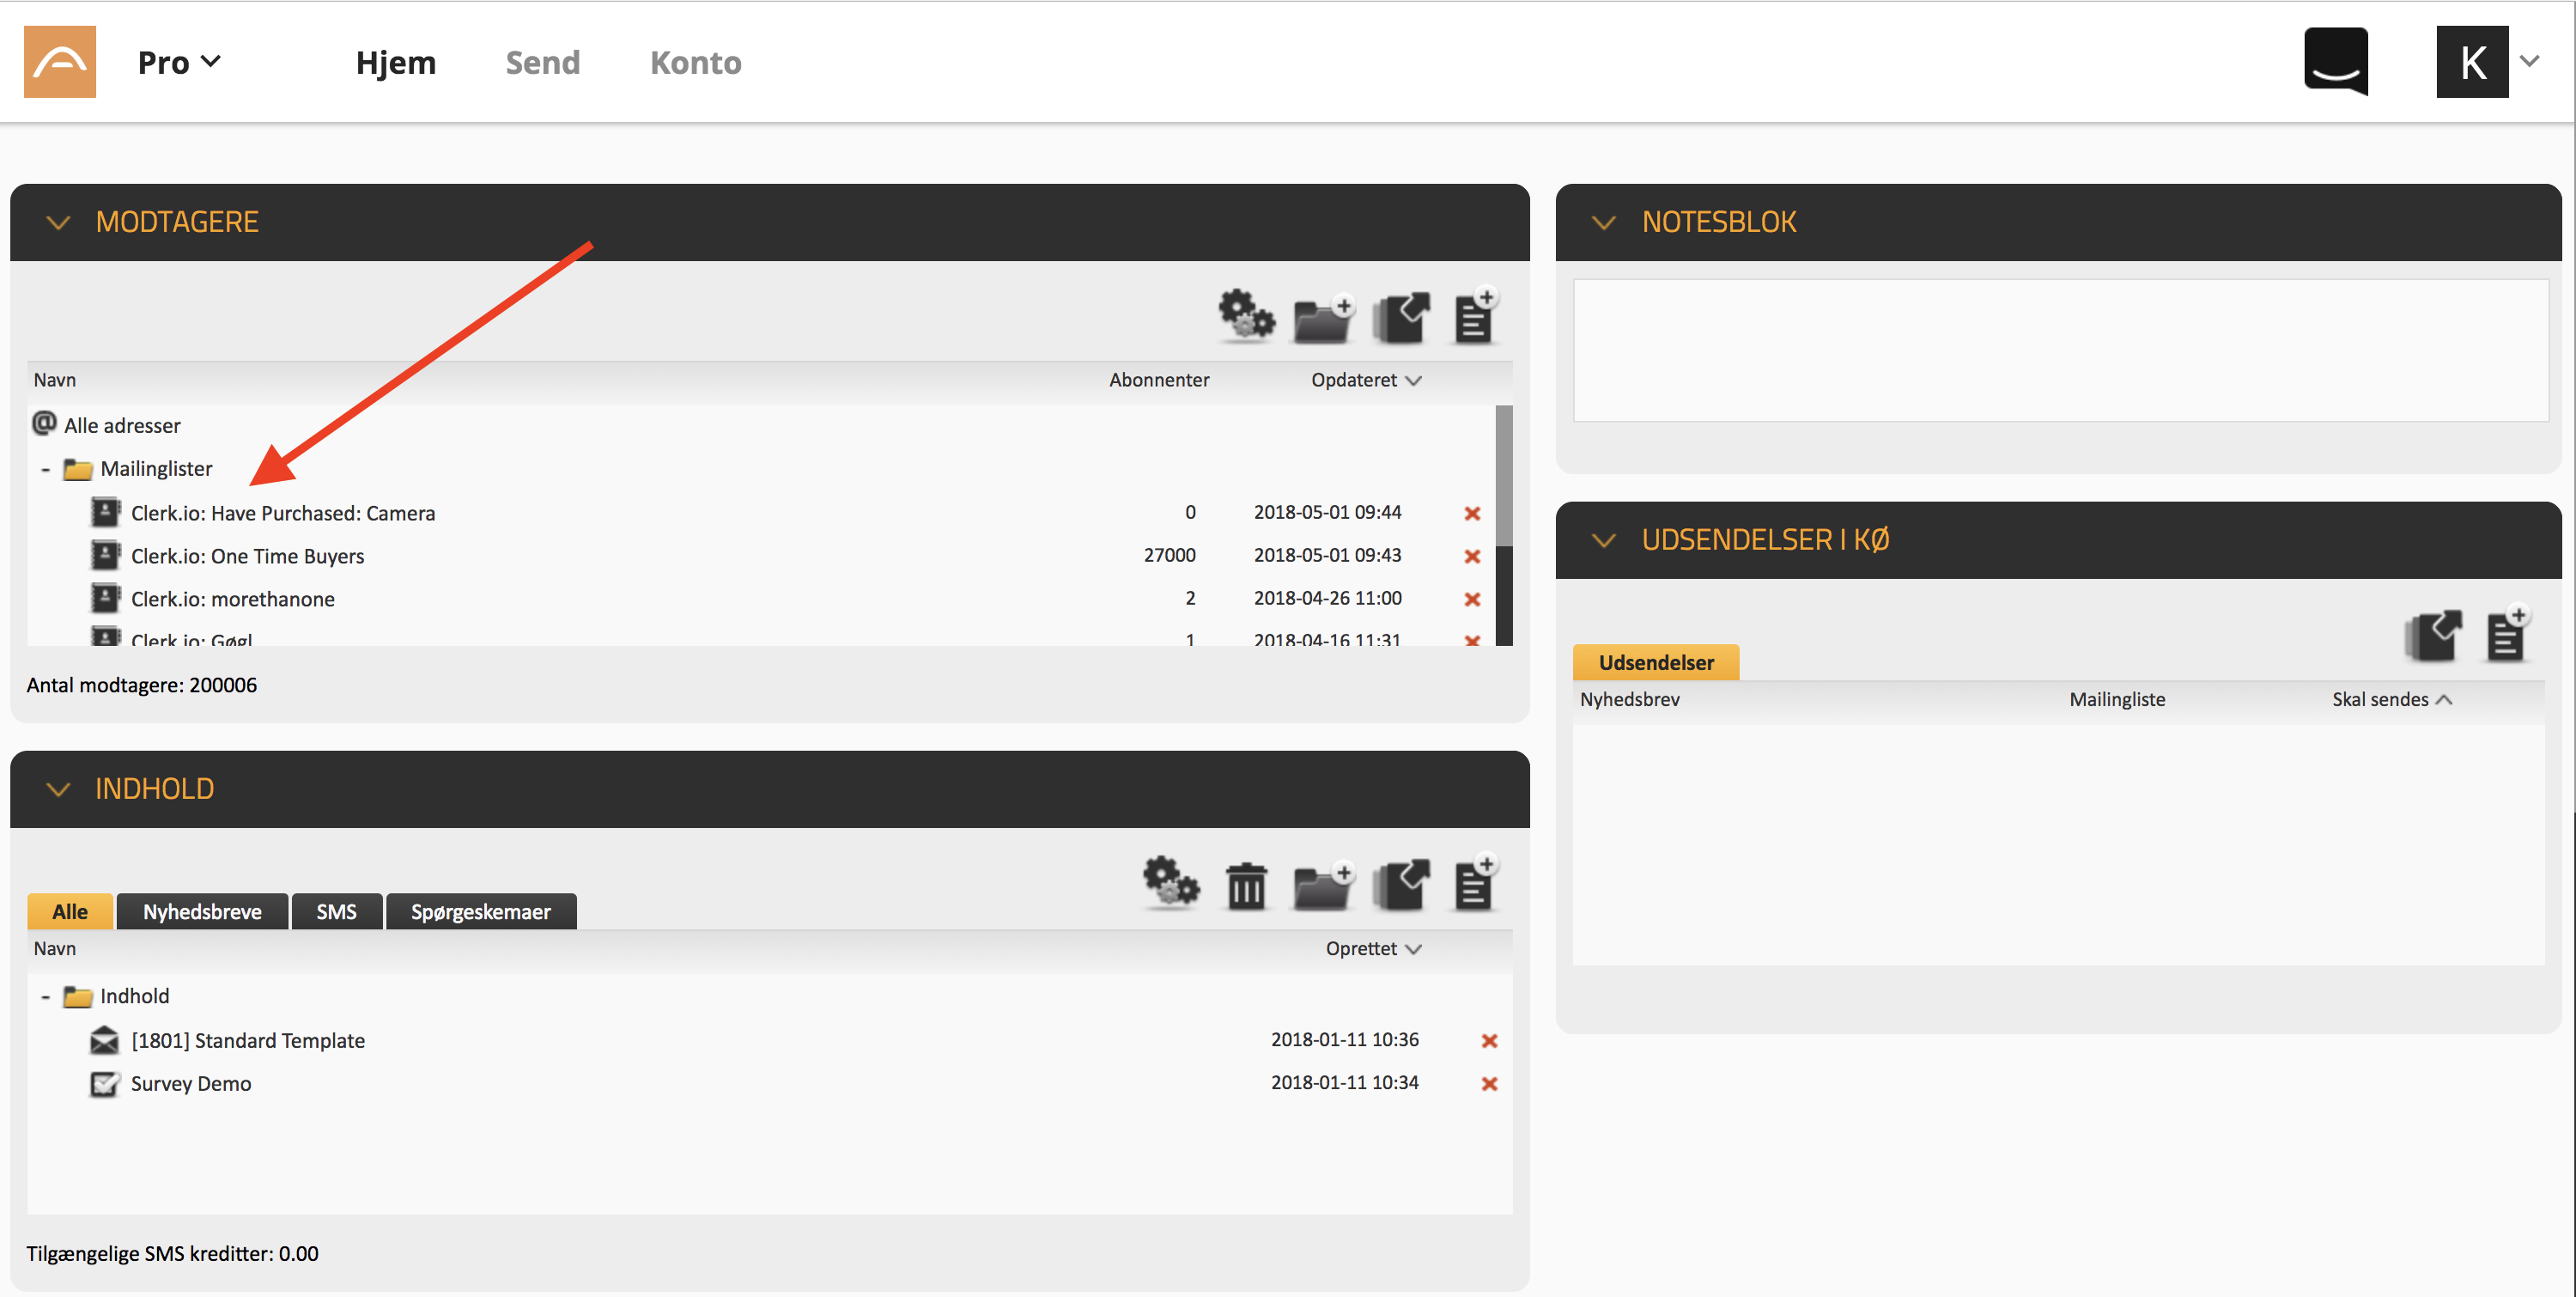
Task: Switch to the Spørgeskemaer tab
Action: 480,911
